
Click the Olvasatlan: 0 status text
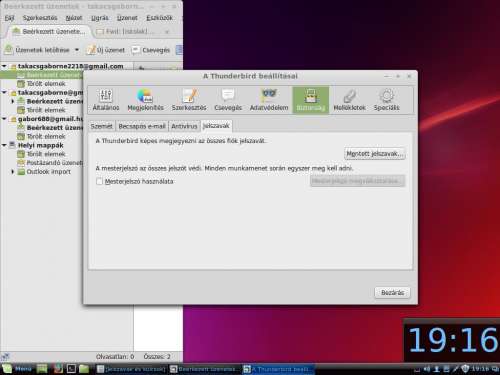(115, 357)
